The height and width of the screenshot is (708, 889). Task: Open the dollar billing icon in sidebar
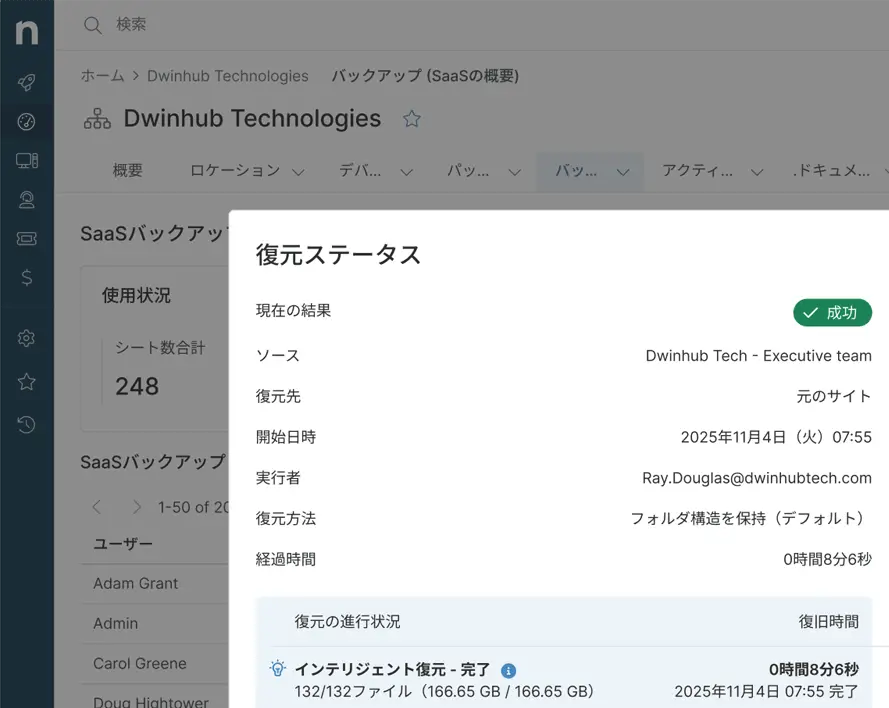tap(26, 277)
